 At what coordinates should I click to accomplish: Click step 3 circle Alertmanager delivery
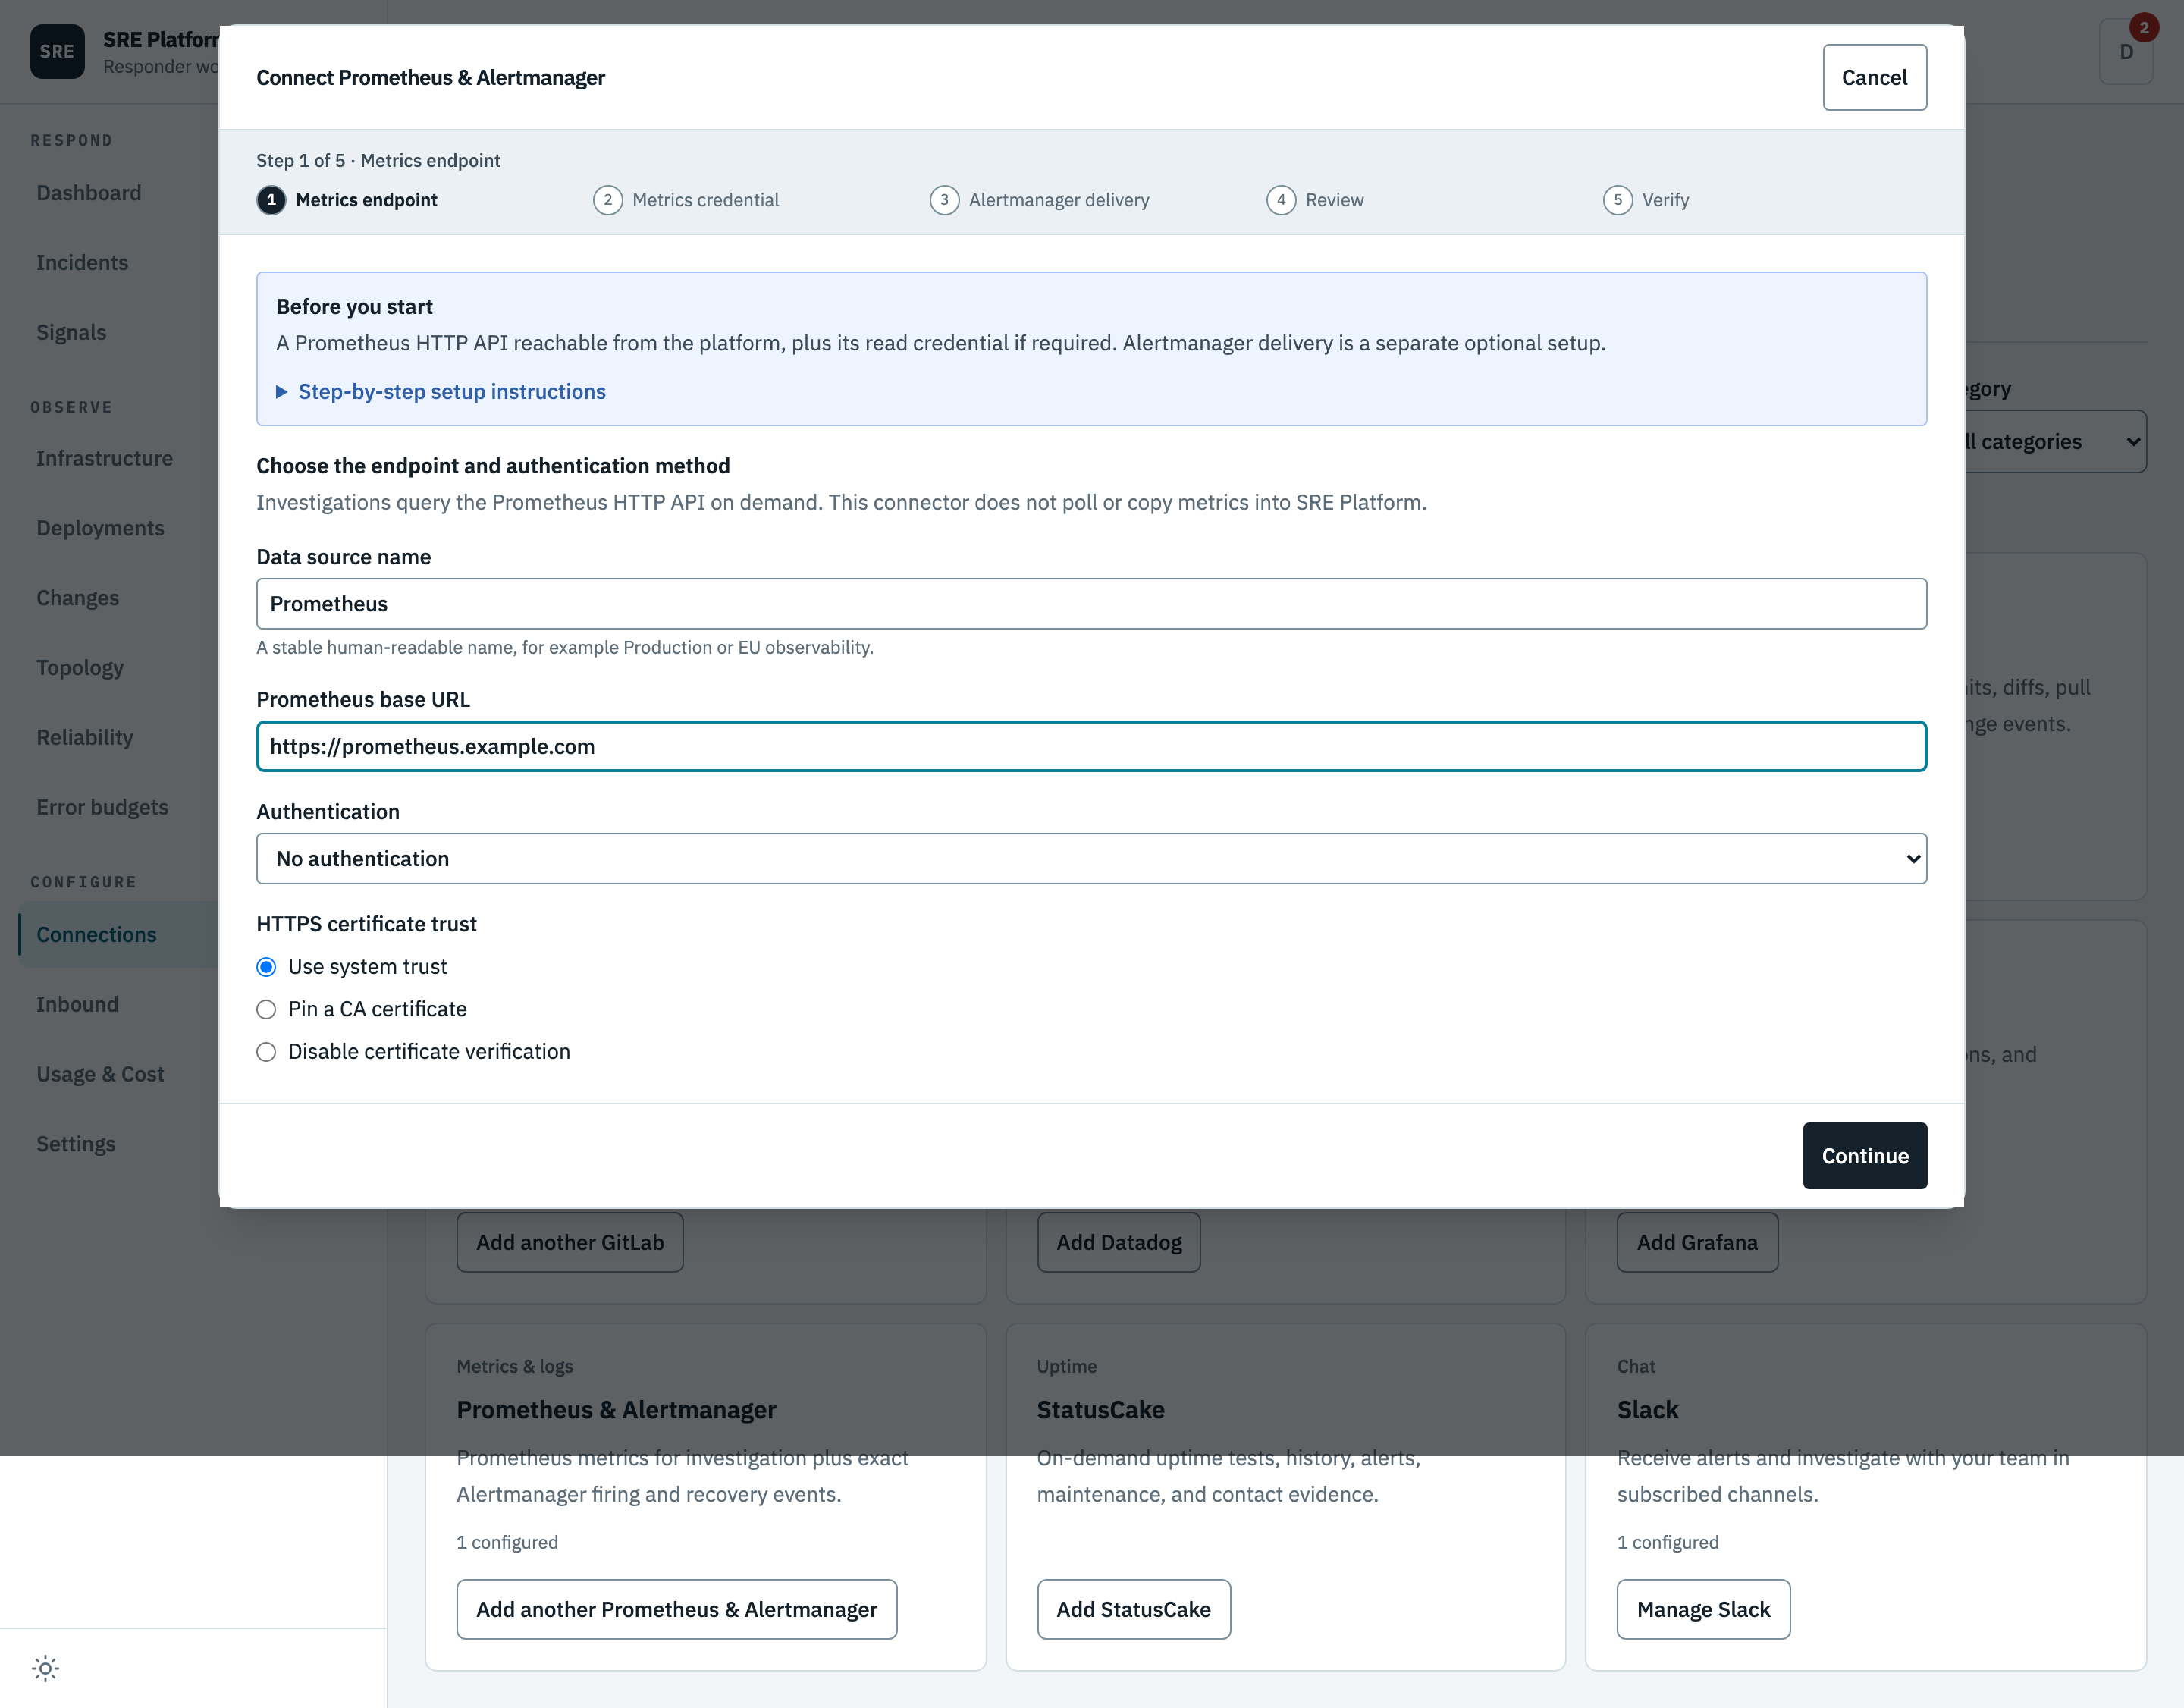click(x=944, y=200)
